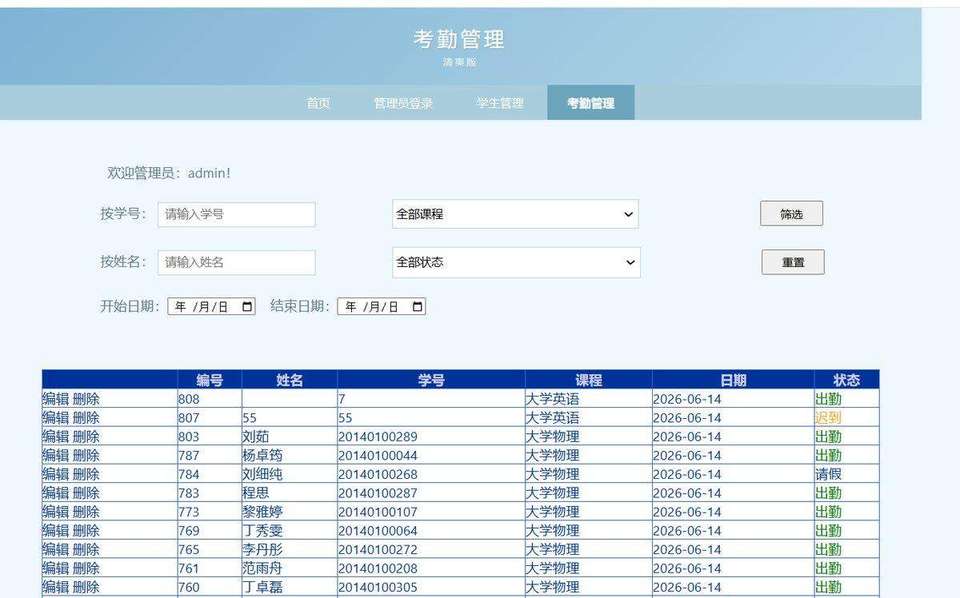Viewport: 960px width, 598px height.
Task: Click 编辑 link for record 808
Action: click(55, 399)
